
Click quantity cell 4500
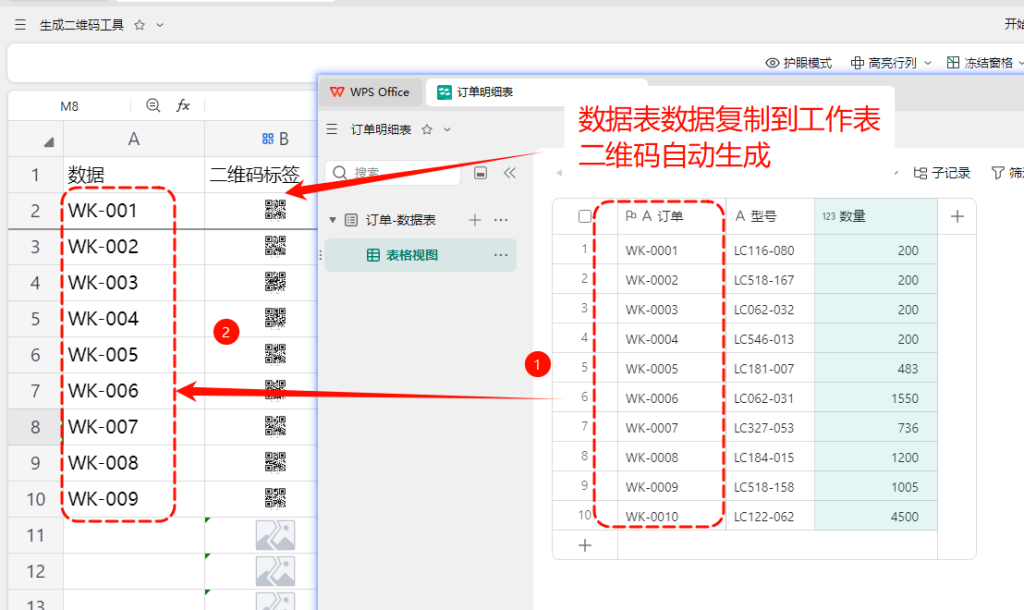(x=876, y=517)
